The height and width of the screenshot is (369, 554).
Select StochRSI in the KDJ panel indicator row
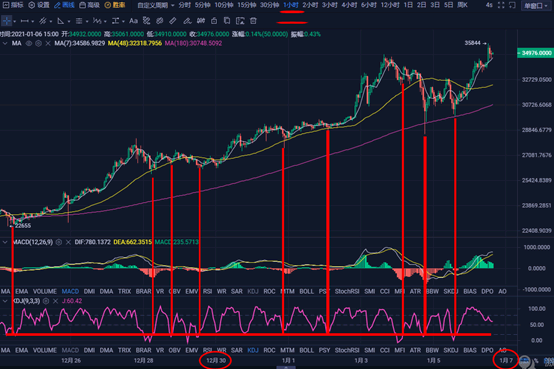click(347, 350)
